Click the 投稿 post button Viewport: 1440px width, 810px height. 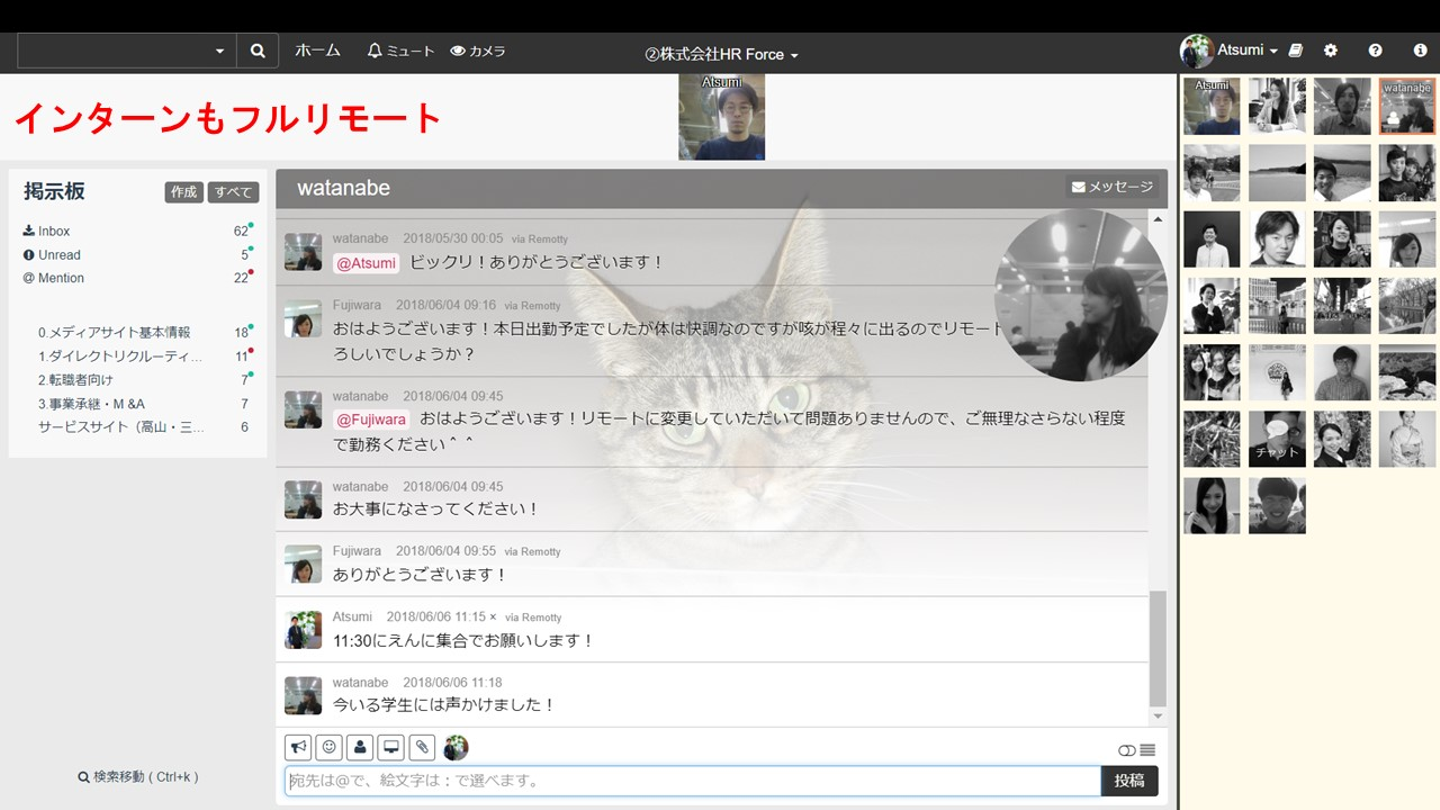(1129, 781)
